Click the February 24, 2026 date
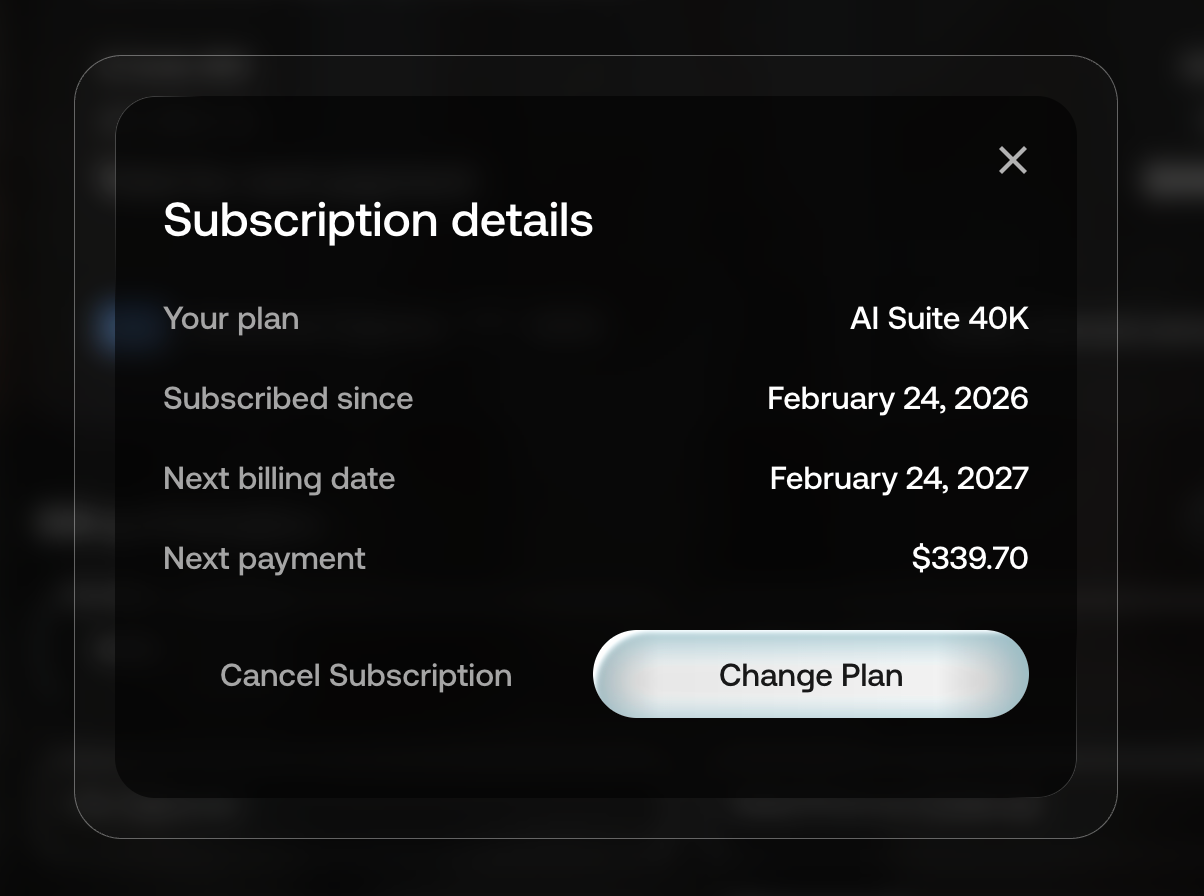 click(x=897, y=399)
